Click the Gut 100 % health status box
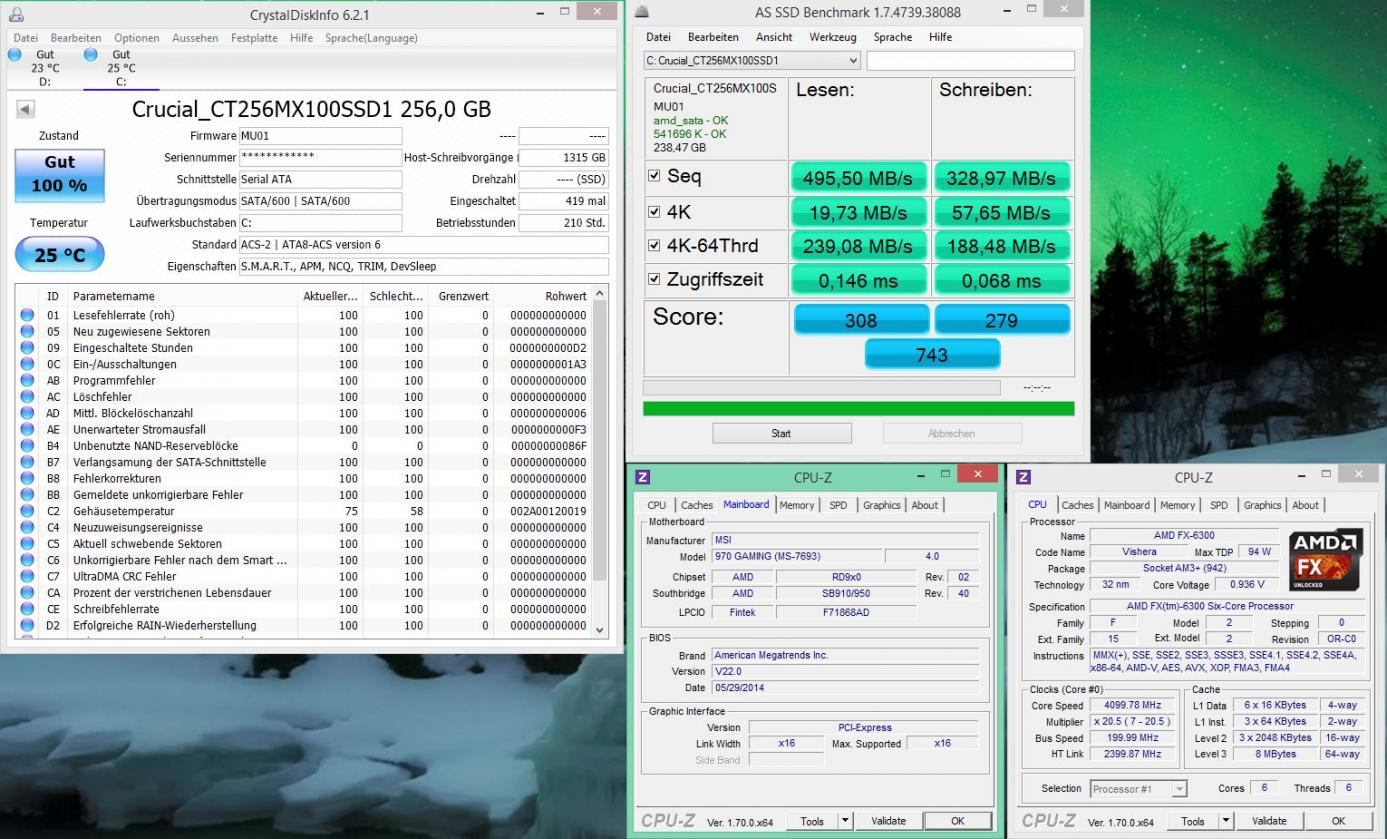1387x839 pixels. (x=59, y=174)
